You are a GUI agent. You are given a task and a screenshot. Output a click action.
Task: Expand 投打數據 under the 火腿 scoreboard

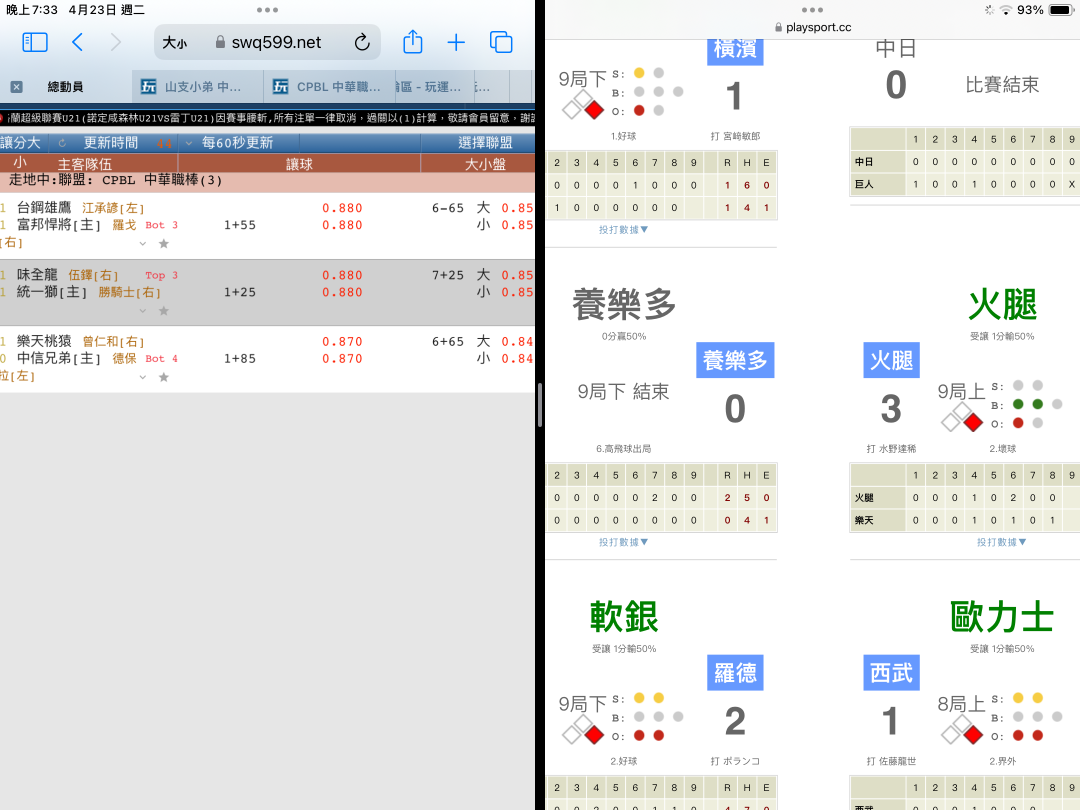pos(1001,543)
